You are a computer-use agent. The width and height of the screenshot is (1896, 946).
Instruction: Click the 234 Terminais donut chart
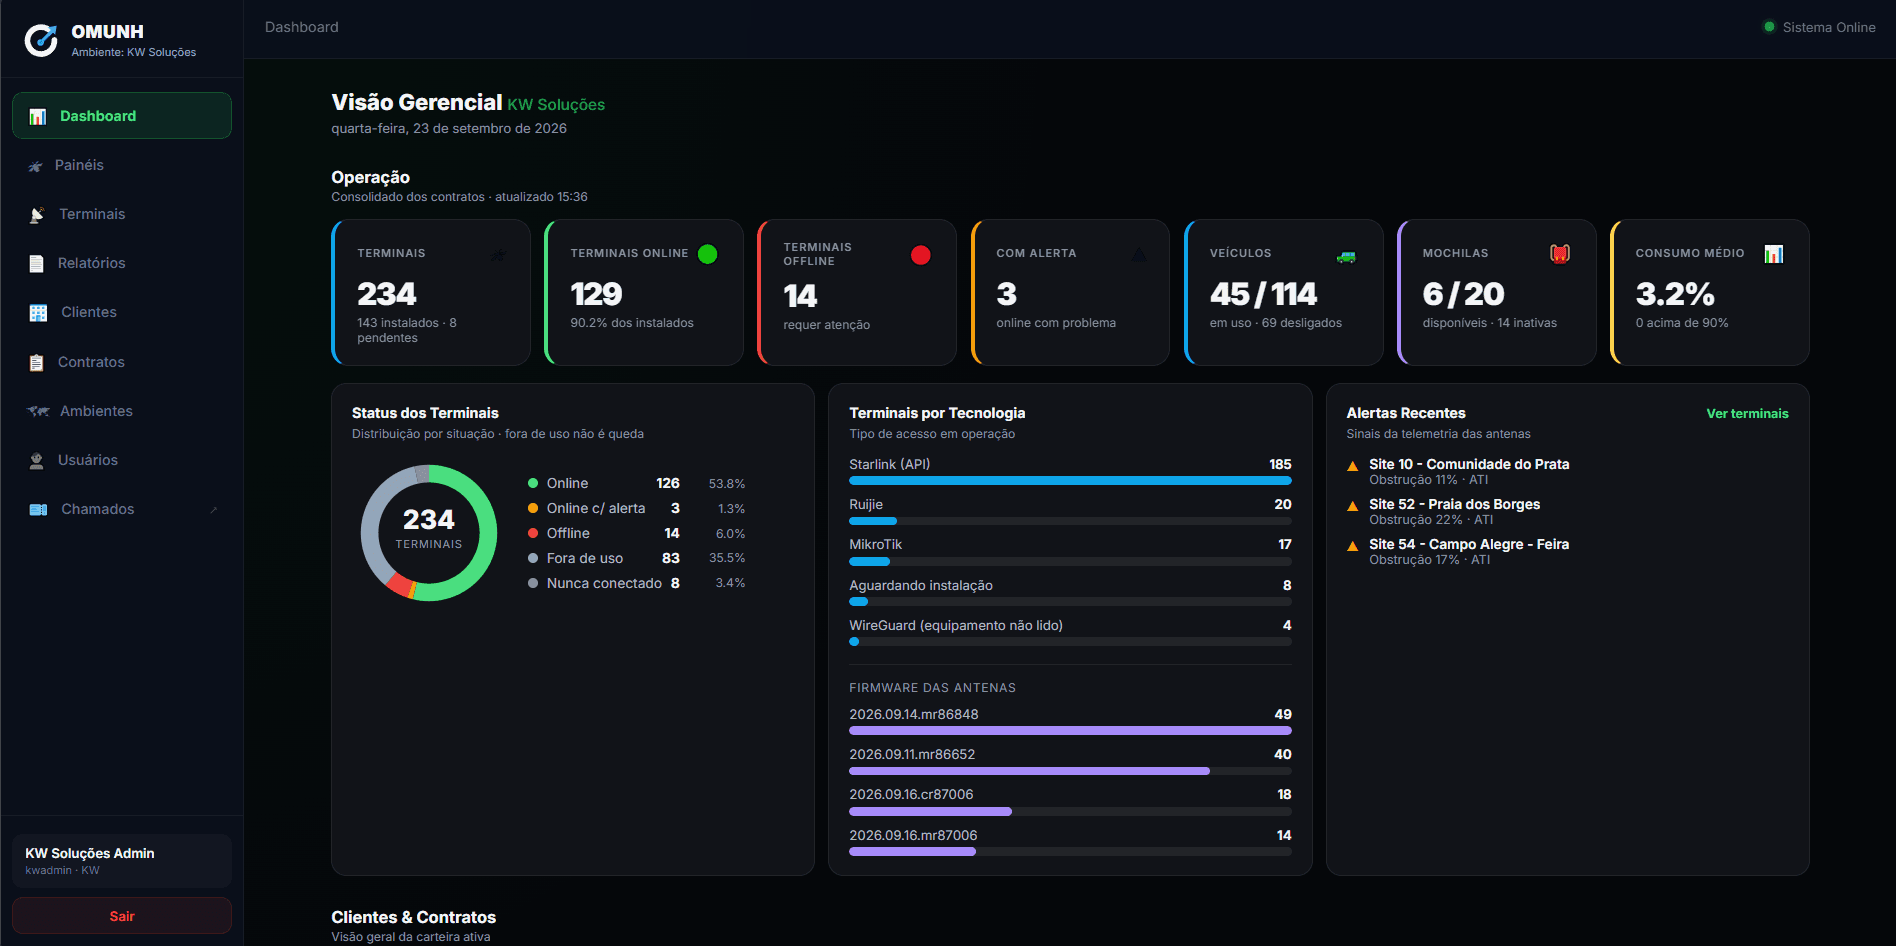(429, 533)
